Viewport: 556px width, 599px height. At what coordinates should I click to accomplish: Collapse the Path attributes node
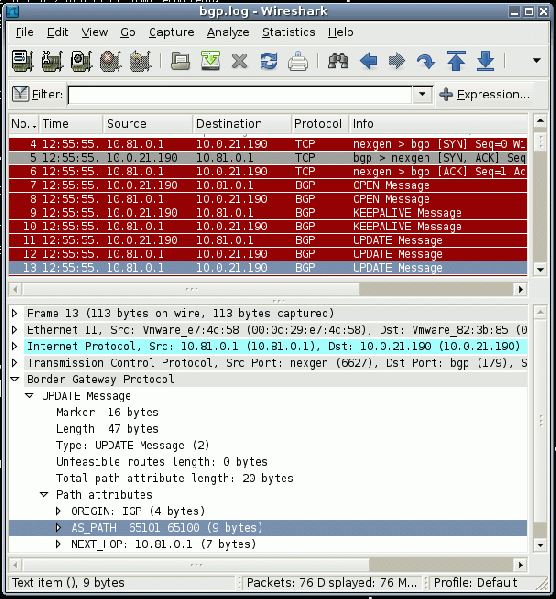[x=44, y=495]
